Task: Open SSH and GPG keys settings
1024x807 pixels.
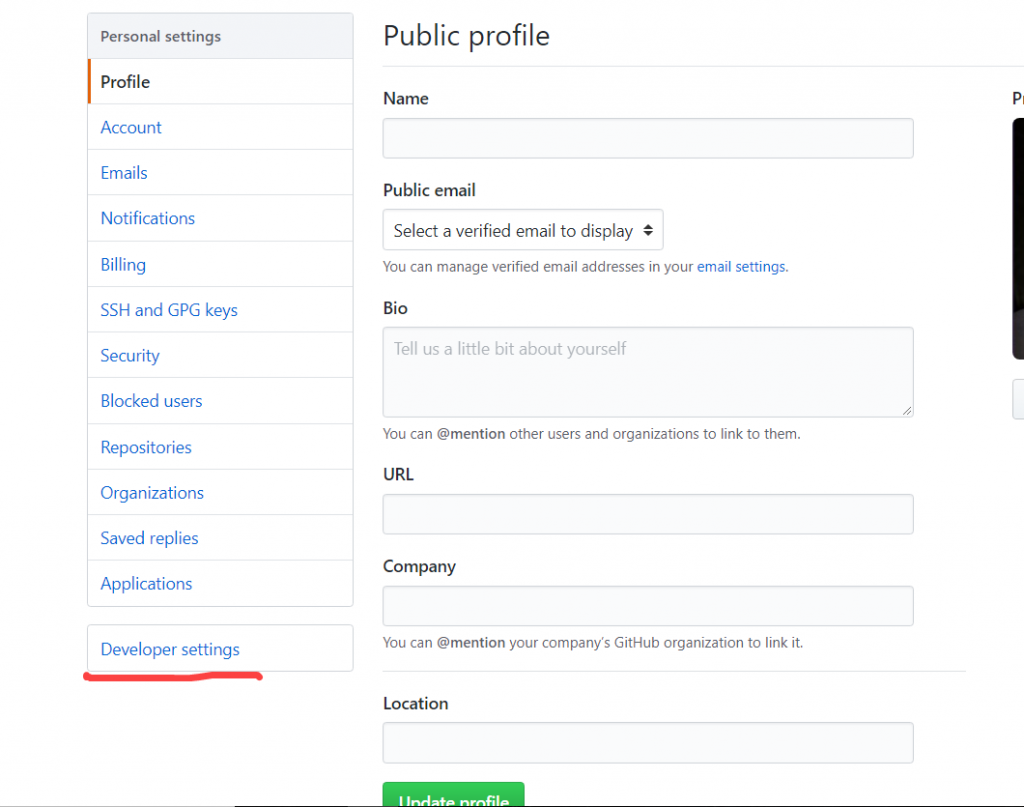Action: [168, 309]
